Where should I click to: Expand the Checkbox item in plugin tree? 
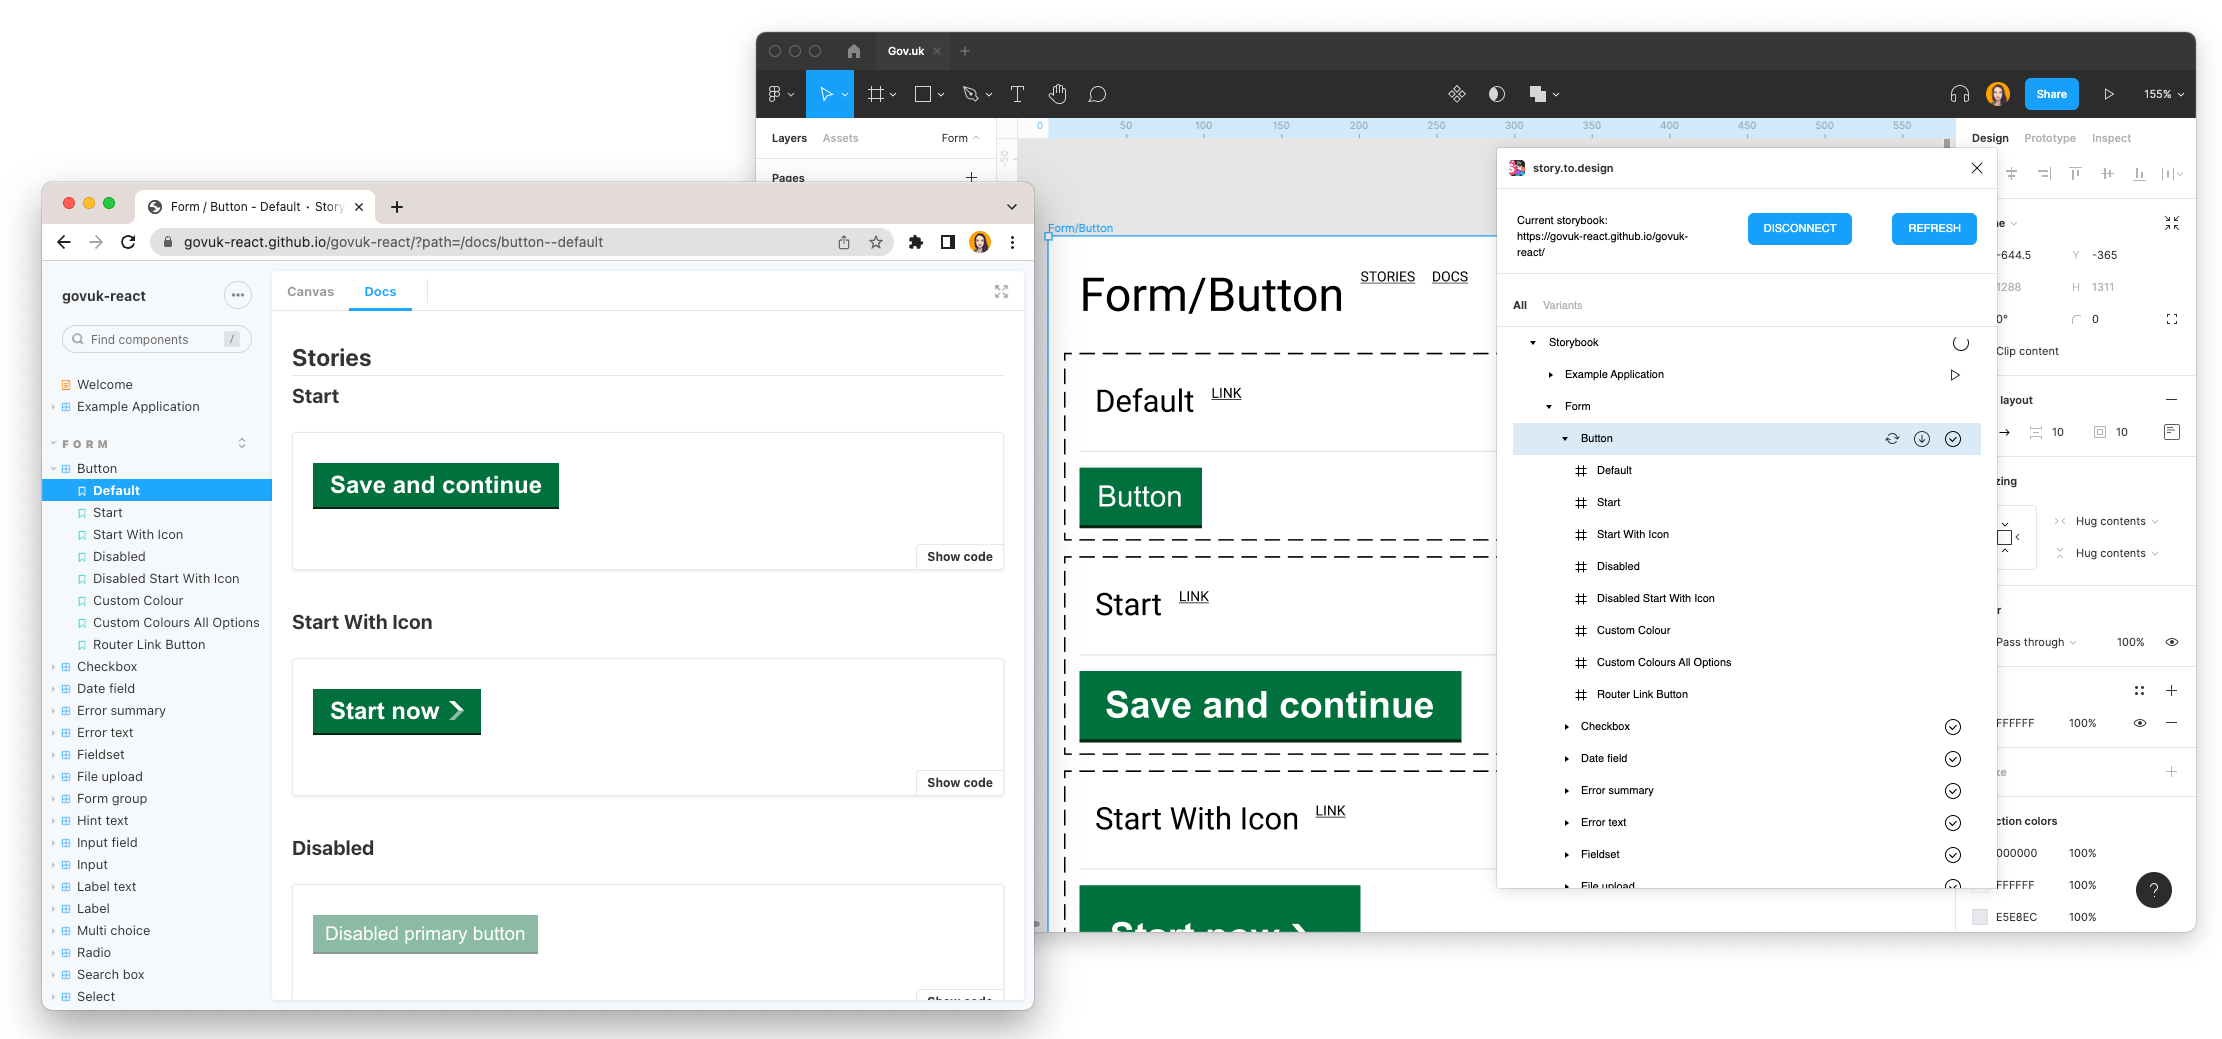[x=1567, y=727]
